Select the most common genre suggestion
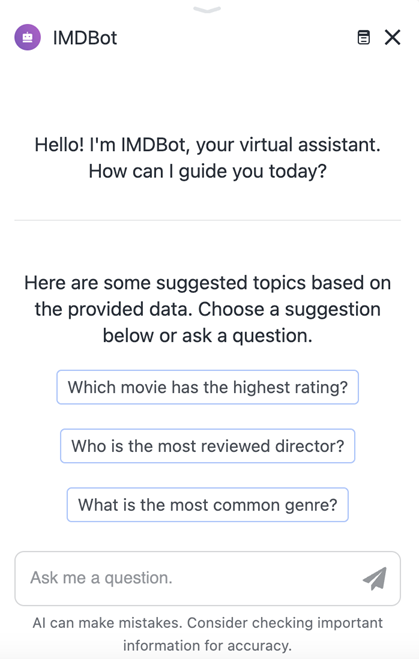Viewport: 419px width, 659px height. click(208, 505)
